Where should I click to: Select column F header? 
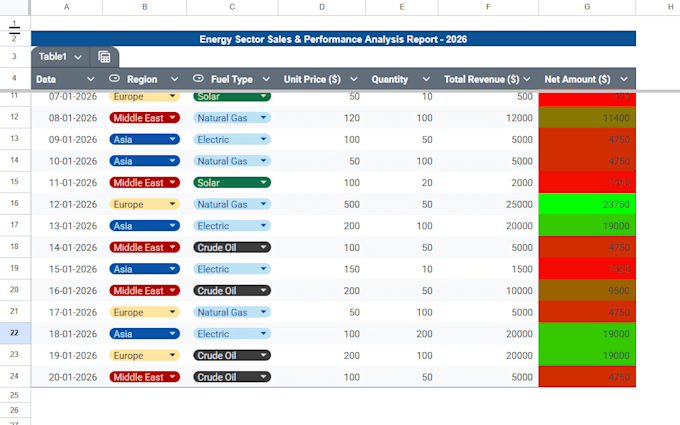(488, 7)
